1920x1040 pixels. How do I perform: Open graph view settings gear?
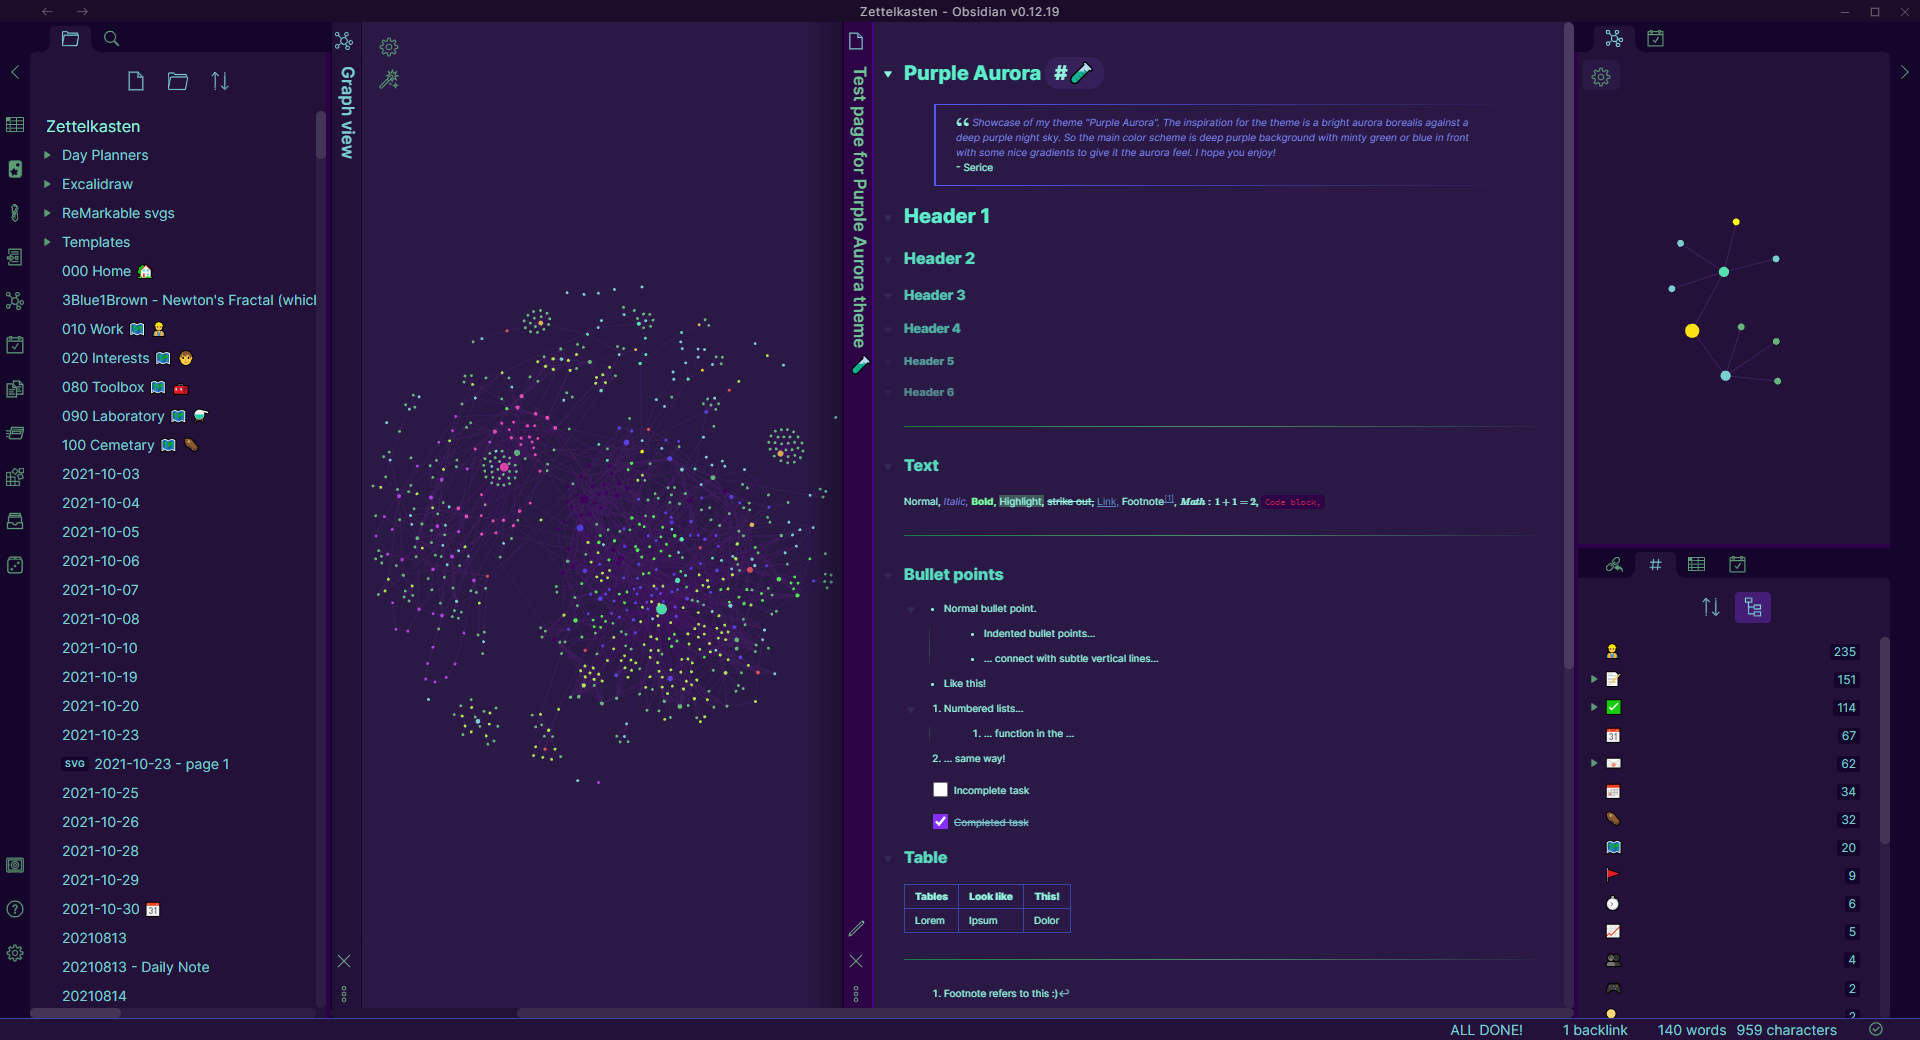(389, 47)
